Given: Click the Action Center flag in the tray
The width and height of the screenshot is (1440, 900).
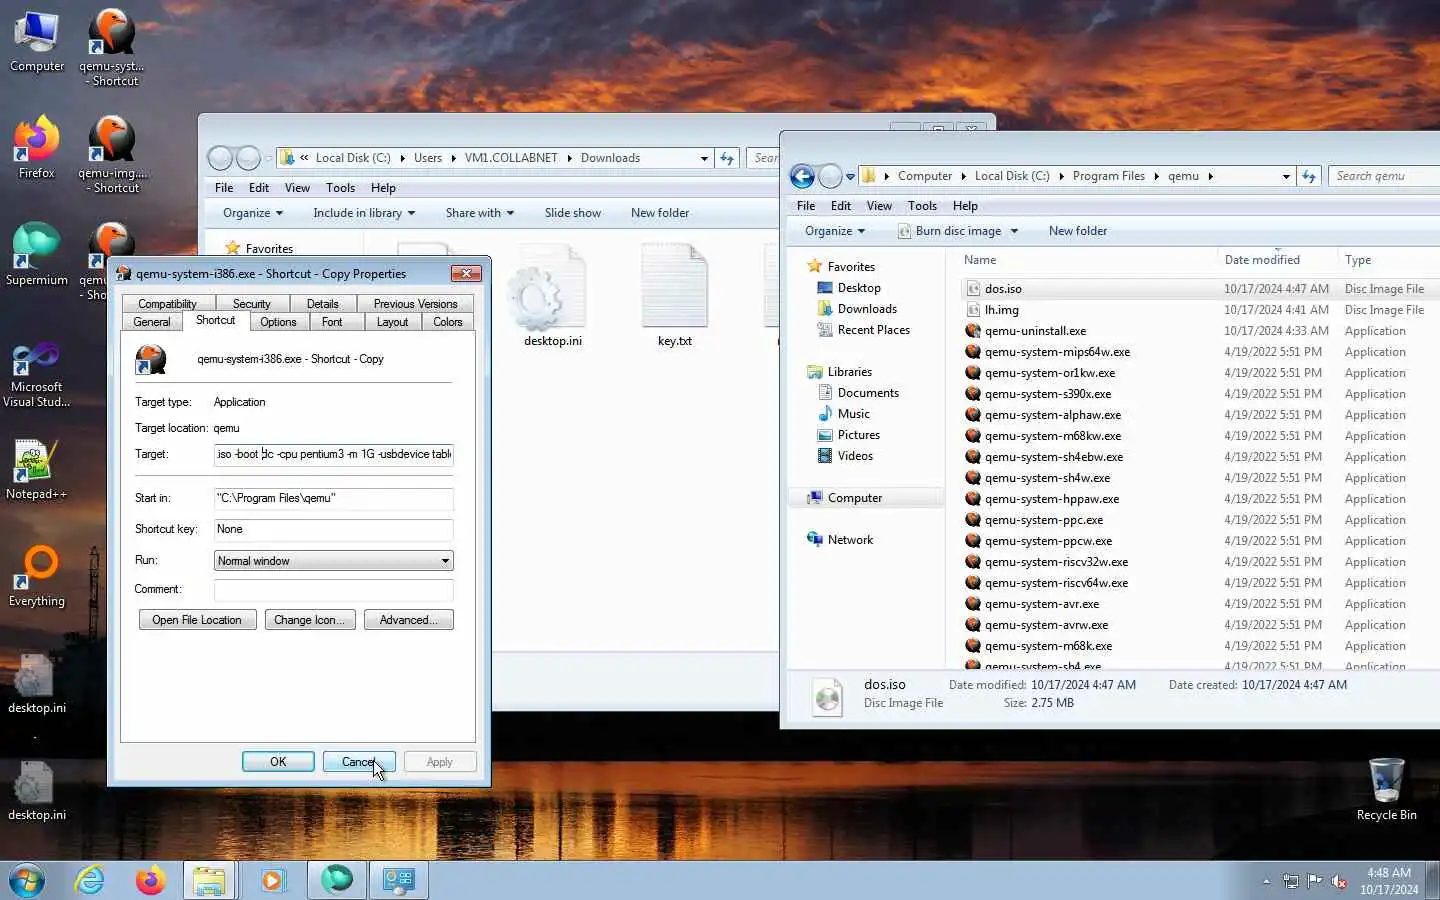Looking at the screenshot, I should coord(1315,881).
